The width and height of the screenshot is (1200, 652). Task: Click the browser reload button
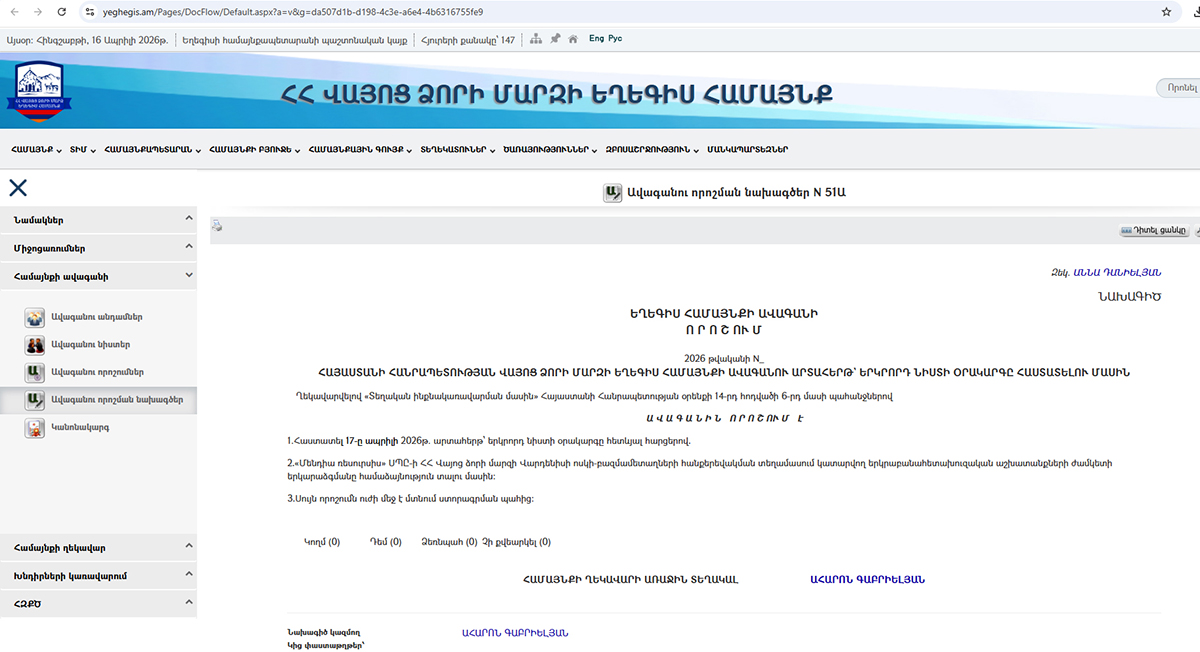tap(62, 12)
